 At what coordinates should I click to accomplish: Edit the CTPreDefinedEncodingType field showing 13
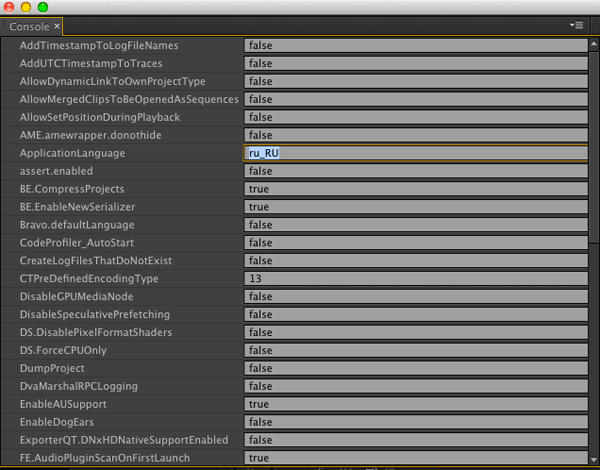pos(416,279)
